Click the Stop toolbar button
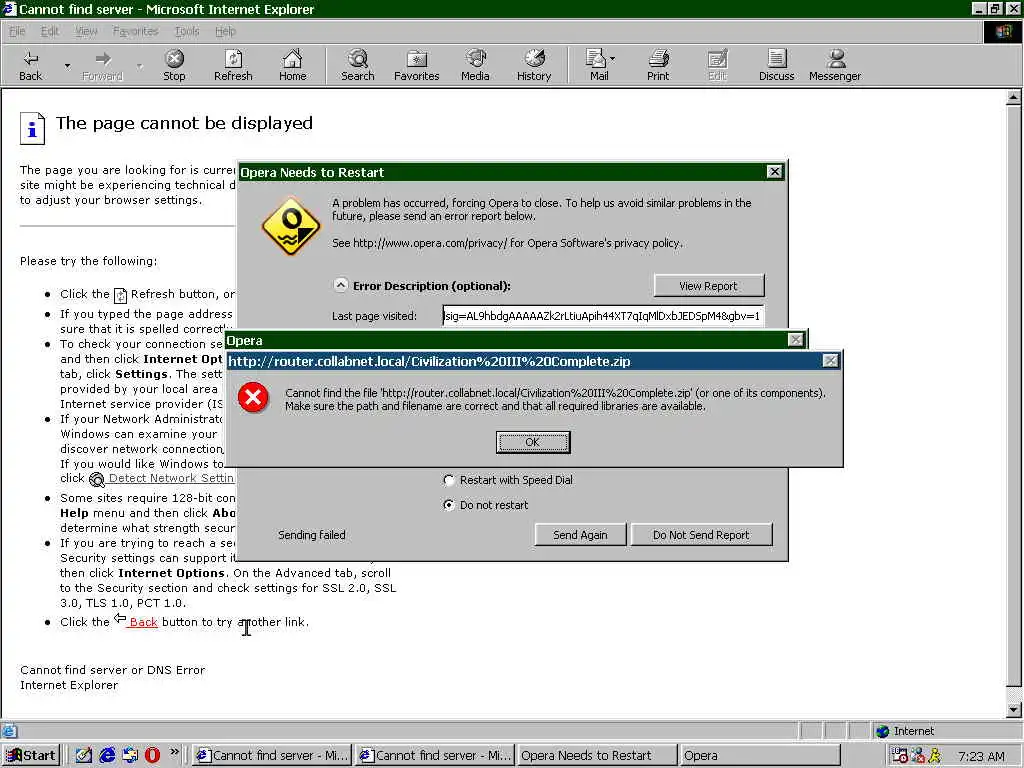1024x768 pixels. click(x=174, y=65)
